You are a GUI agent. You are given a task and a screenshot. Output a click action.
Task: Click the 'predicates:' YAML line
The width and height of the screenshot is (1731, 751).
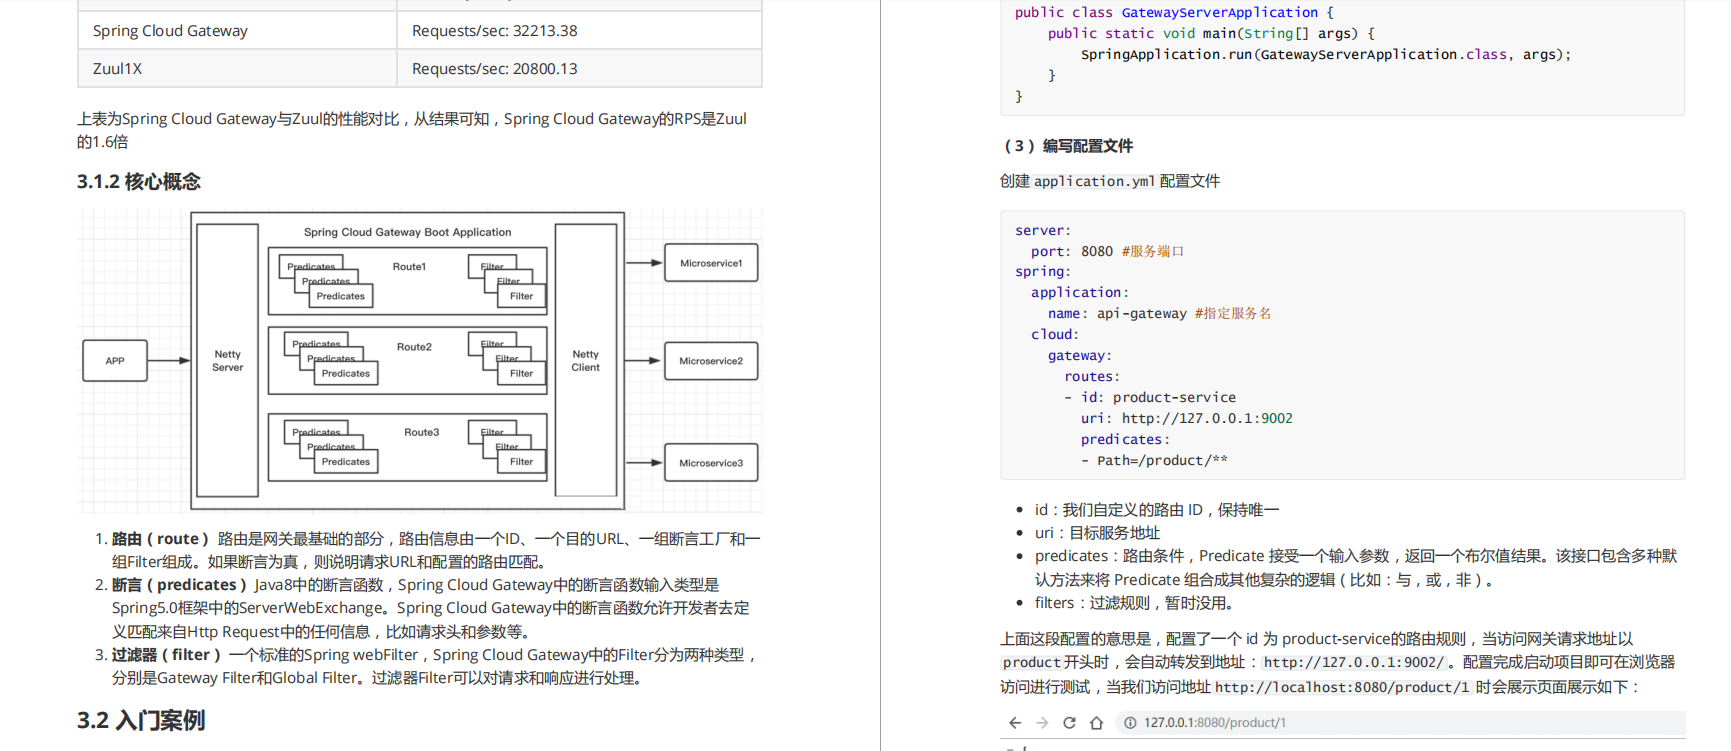tap(1125, 439)
